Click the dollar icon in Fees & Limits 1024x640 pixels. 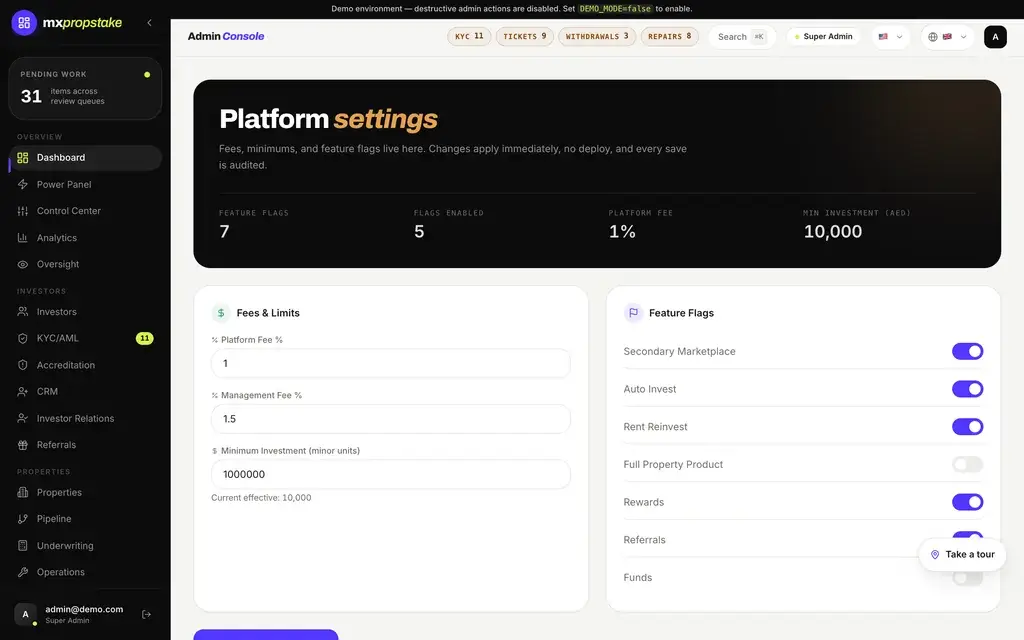click(221, 313)
